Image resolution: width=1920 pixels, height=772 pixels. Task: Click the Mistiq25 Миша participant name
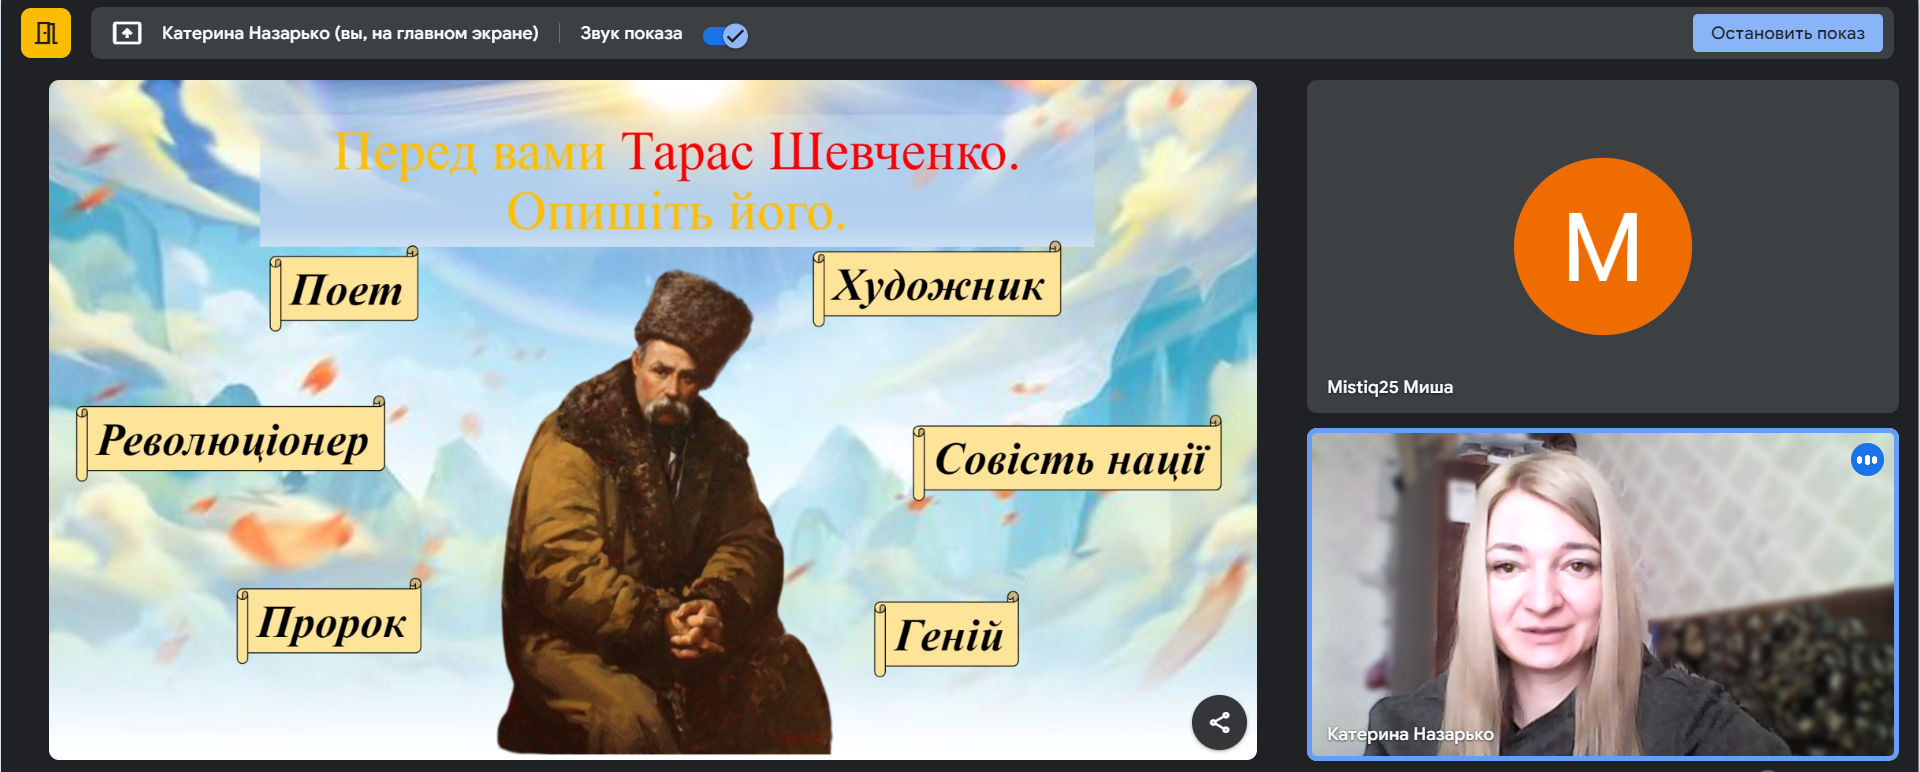pos(1389,387)
